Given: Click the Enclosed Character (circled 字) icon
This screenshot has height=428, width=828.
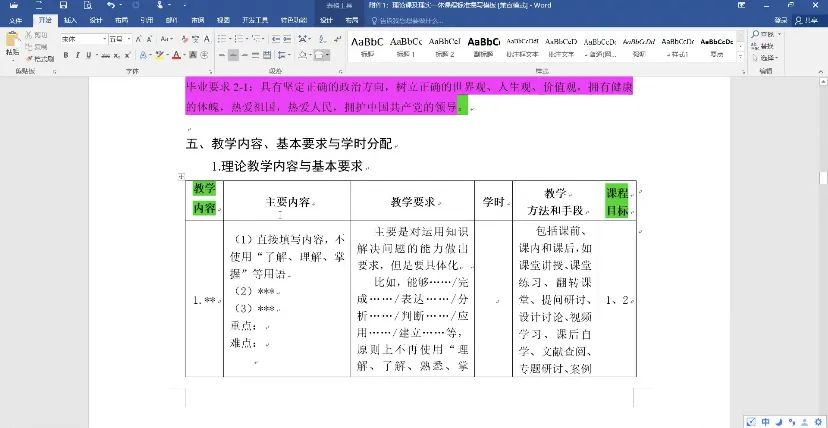Looking at the screenshot, I should pyautogui.click(x=204, y=55).
